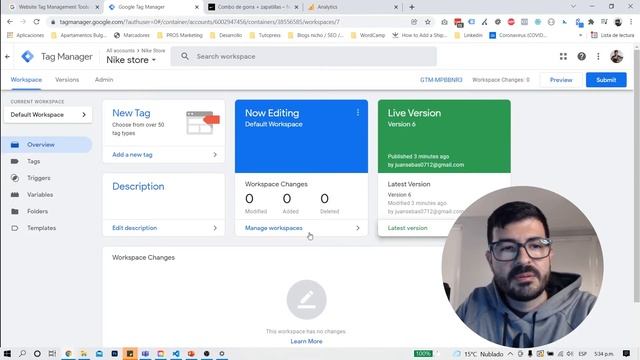This screenshot has height=360, width=640.
Task: Open the PROS Marketing bookmark folder
Action: (x=180, y=36)
